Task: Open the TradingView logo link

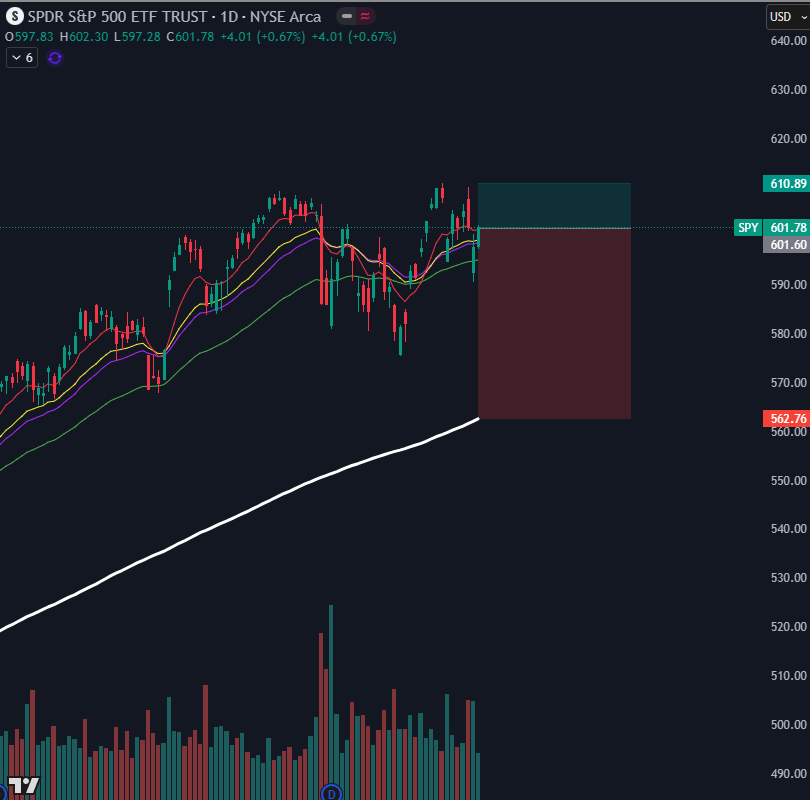Action: click(x=24, y=786)
